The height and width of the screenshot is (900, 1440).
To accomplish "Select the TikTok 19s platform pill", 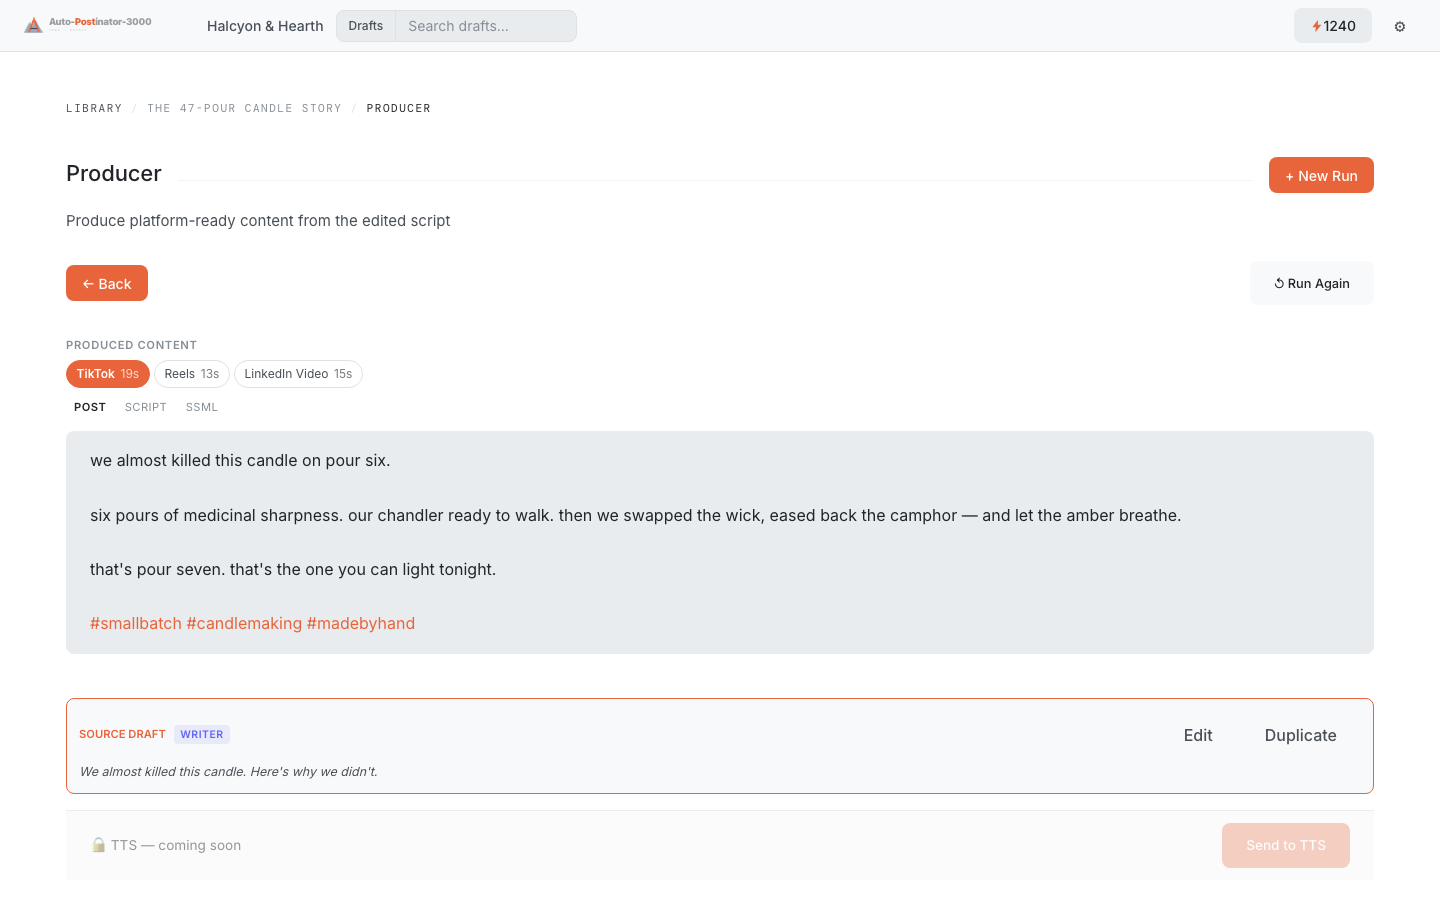I will coord(108,374).
